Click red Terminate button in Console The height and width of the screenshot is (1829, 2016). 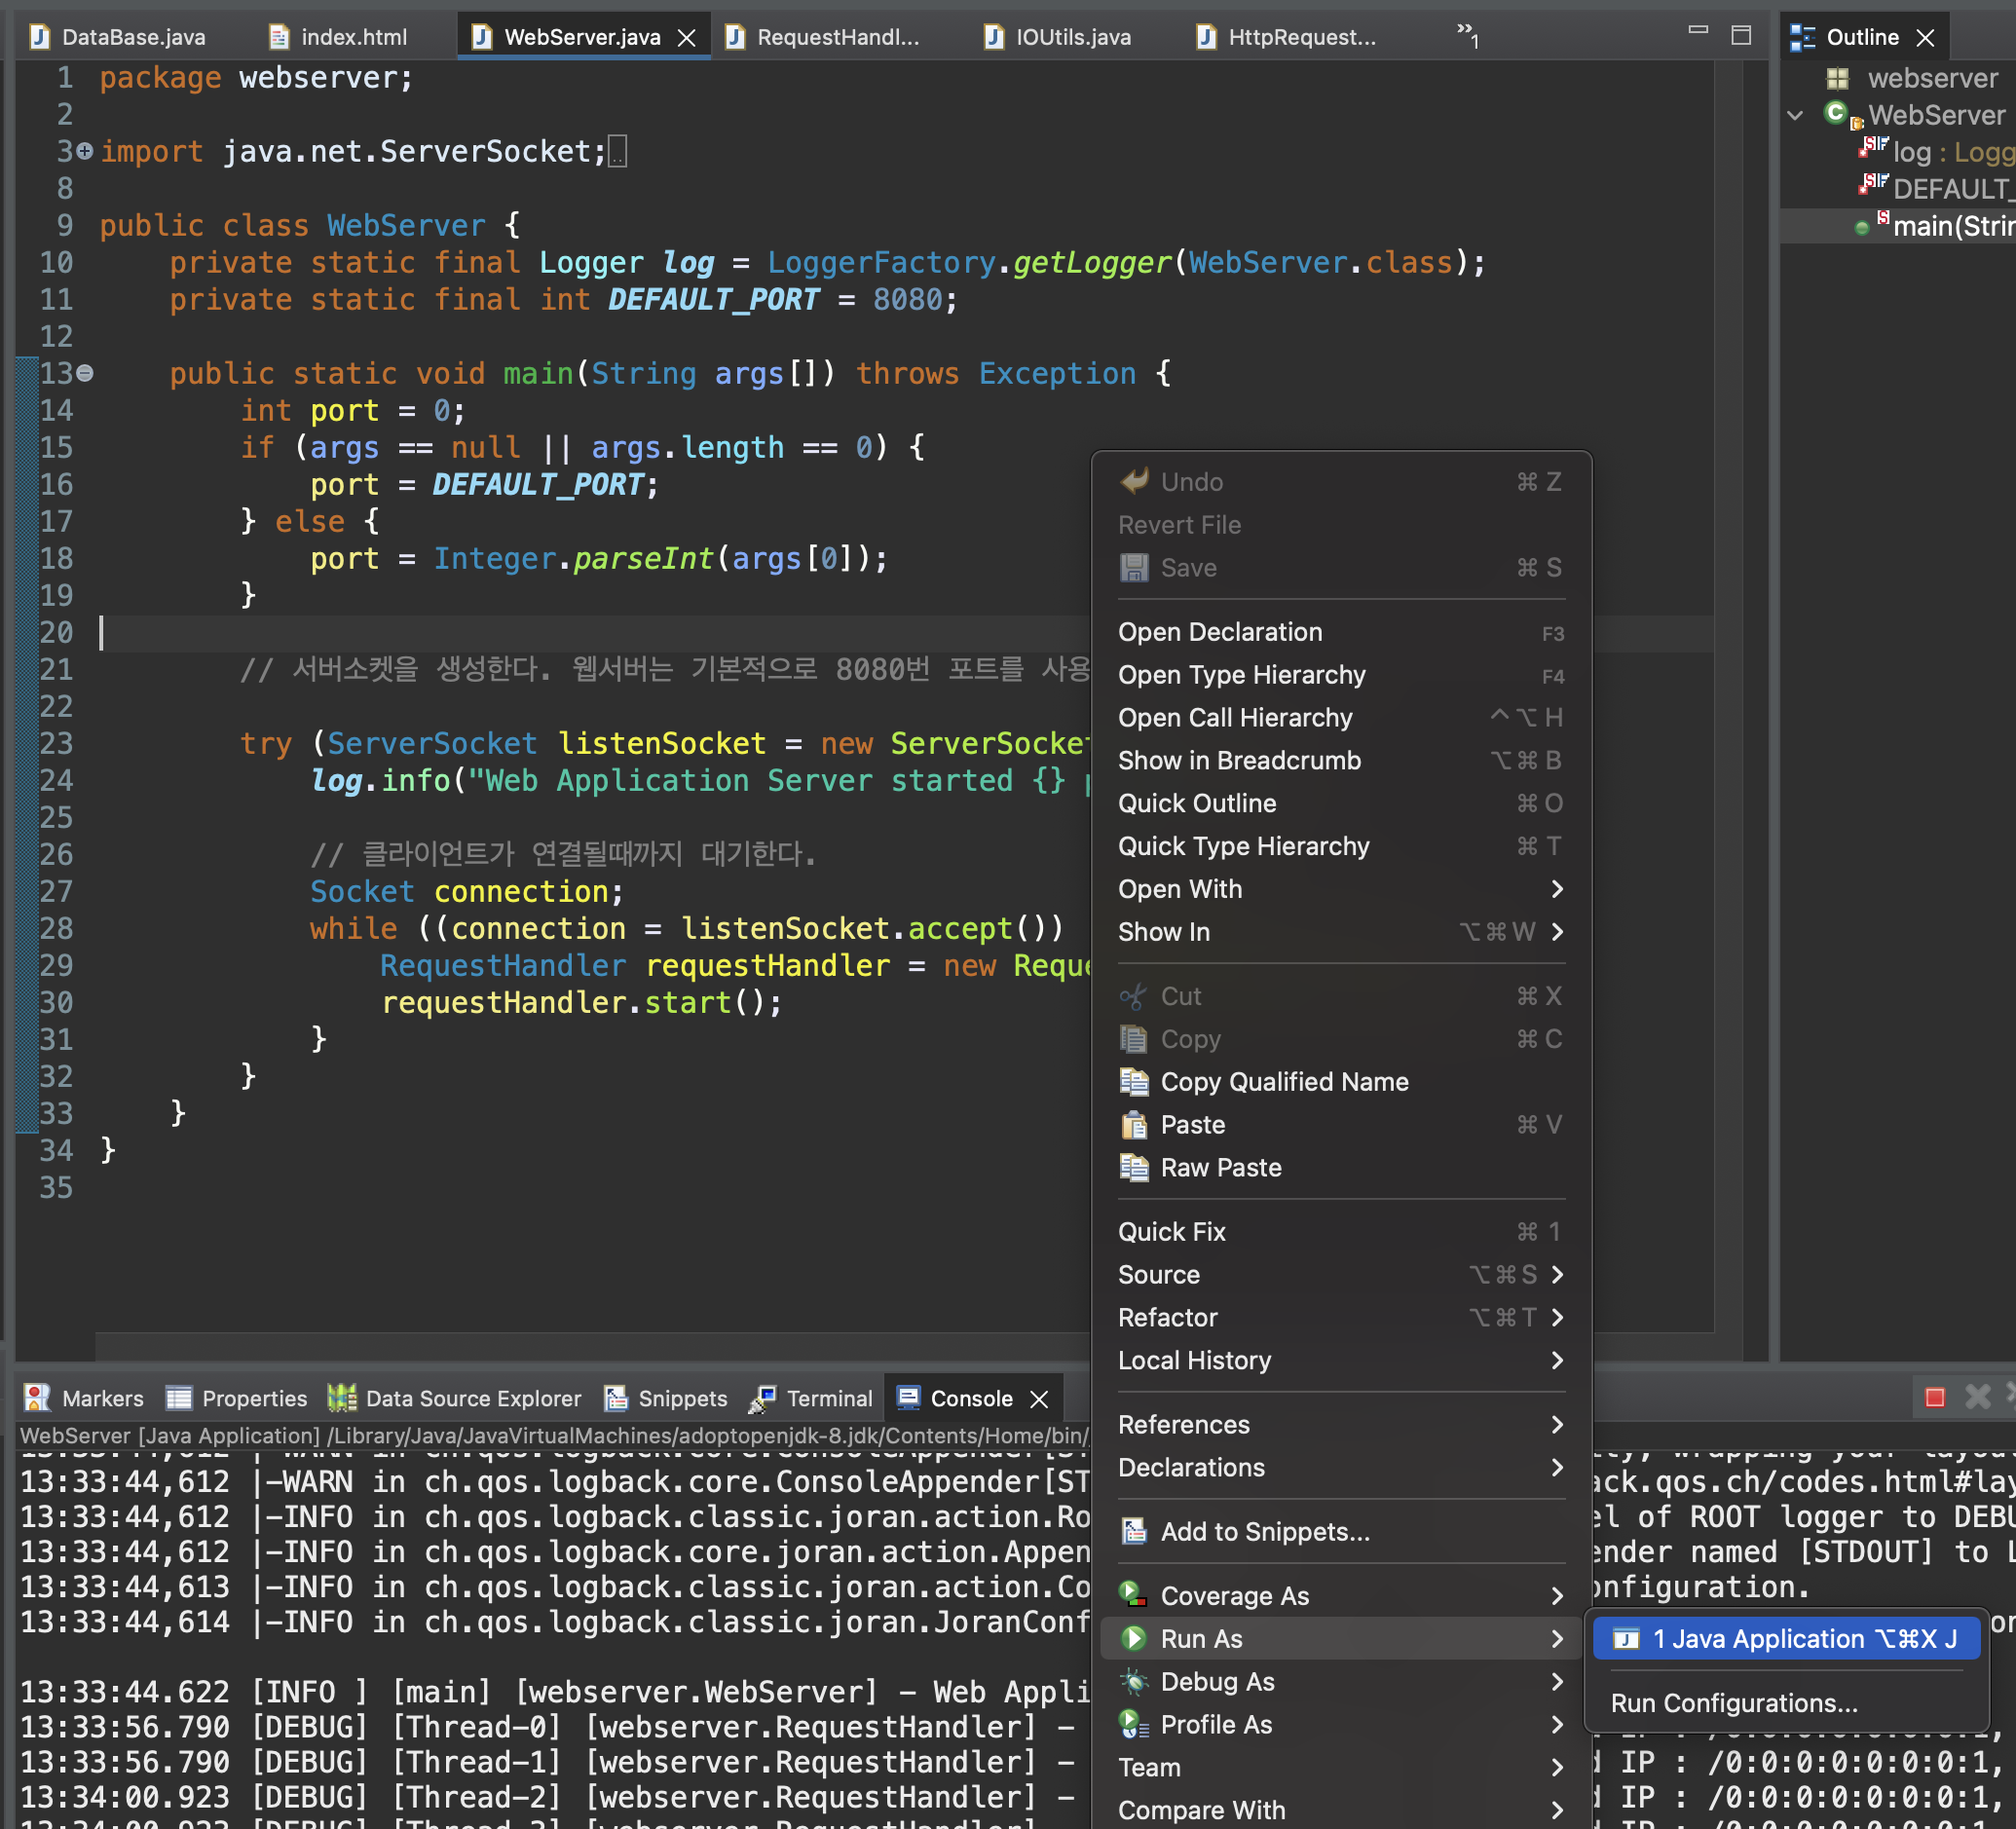pyautogui.click(x=1935, y=1398)
